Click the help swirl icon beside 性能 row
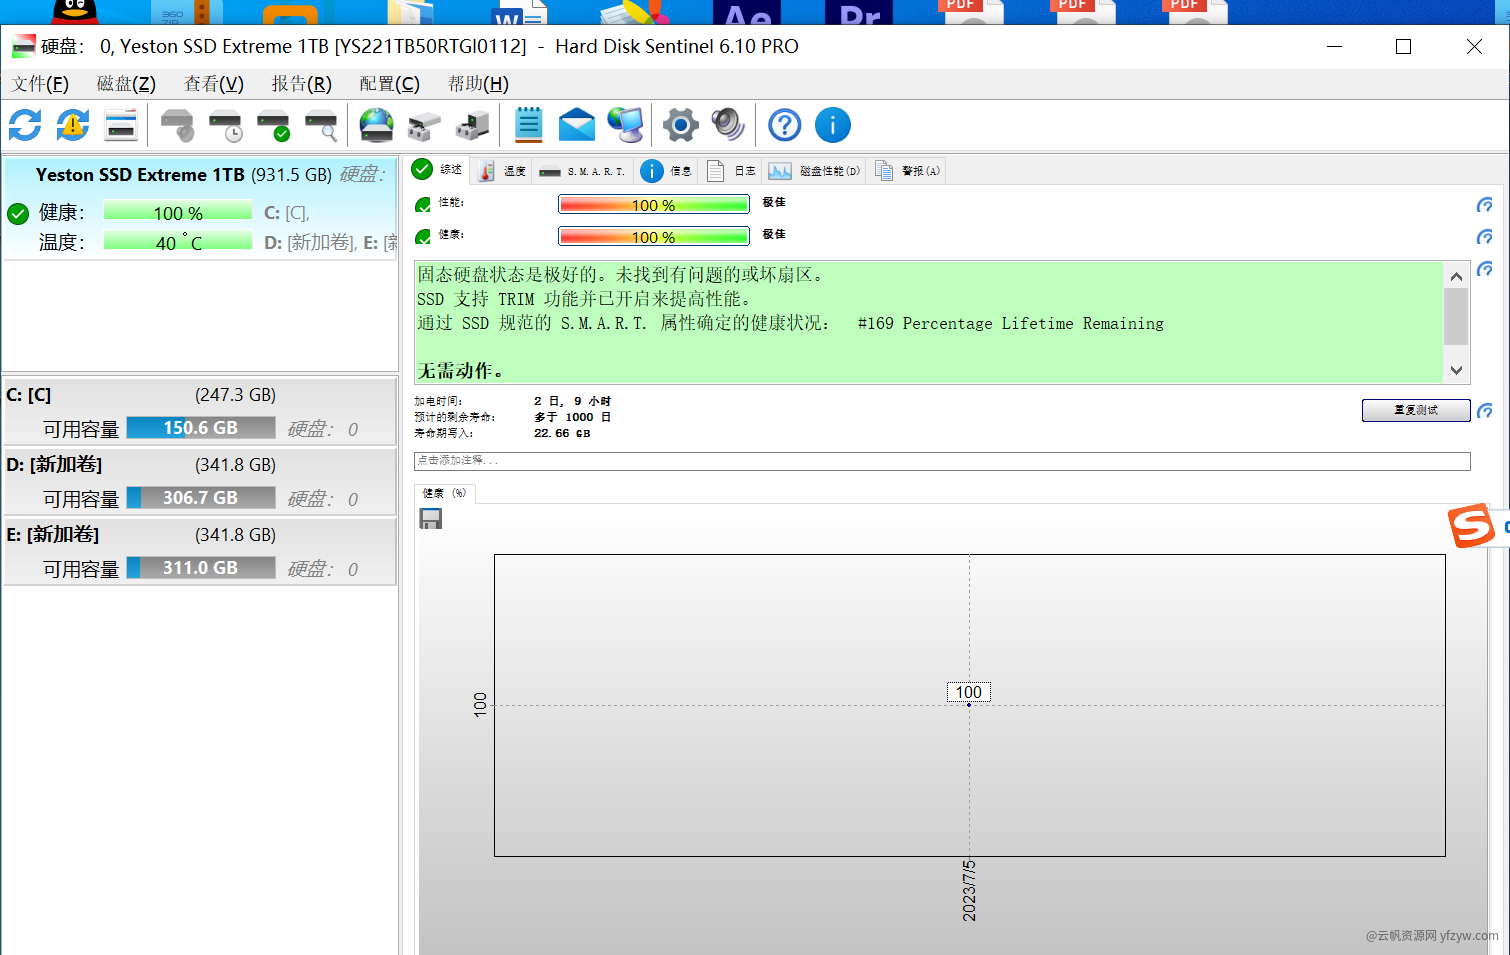This screenshot has height=955, width=1510. pos(1485,205)
